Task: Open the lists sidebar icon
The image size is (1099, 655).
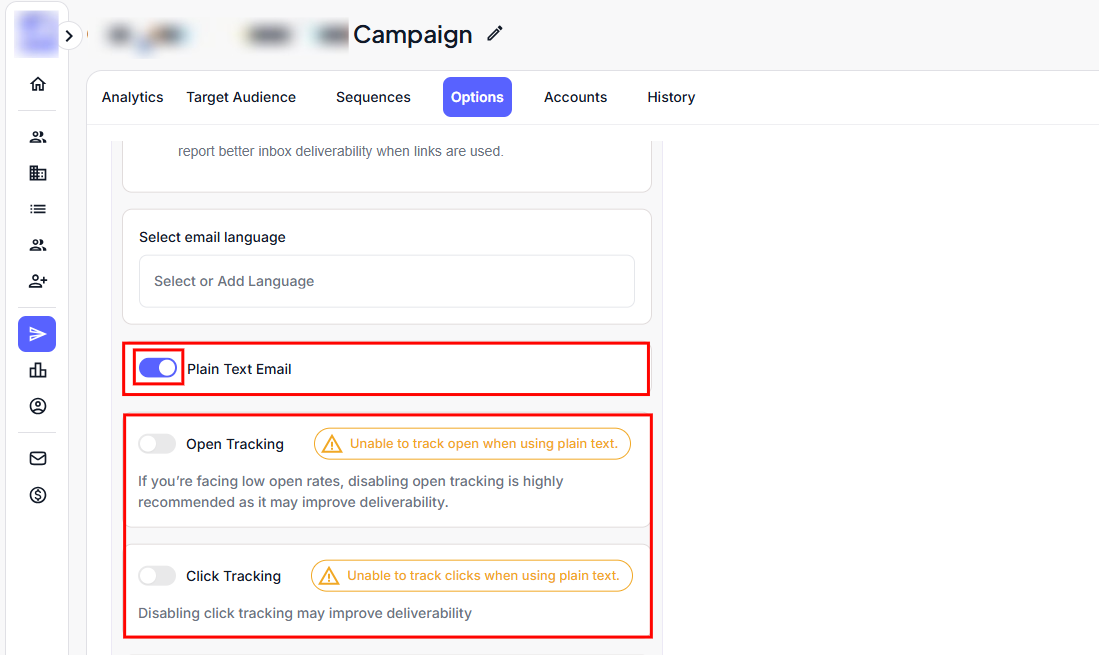Action: (x=38, y=209)
